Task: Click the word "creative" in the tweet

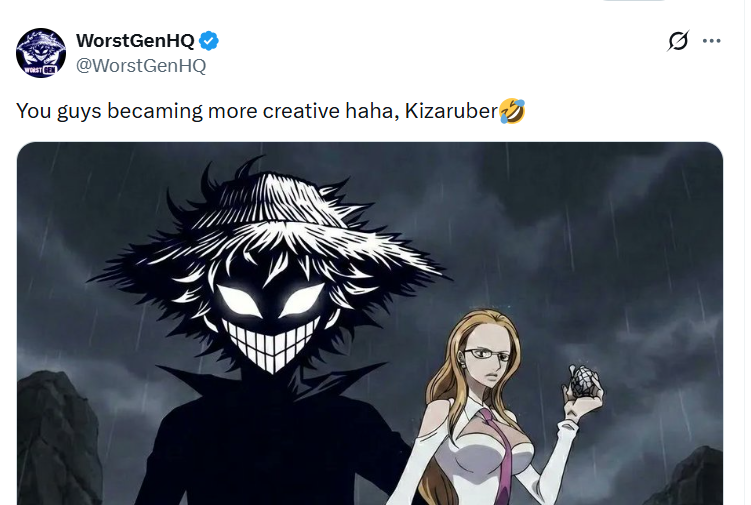Action: pyautogui.click(x=304, y=110)
